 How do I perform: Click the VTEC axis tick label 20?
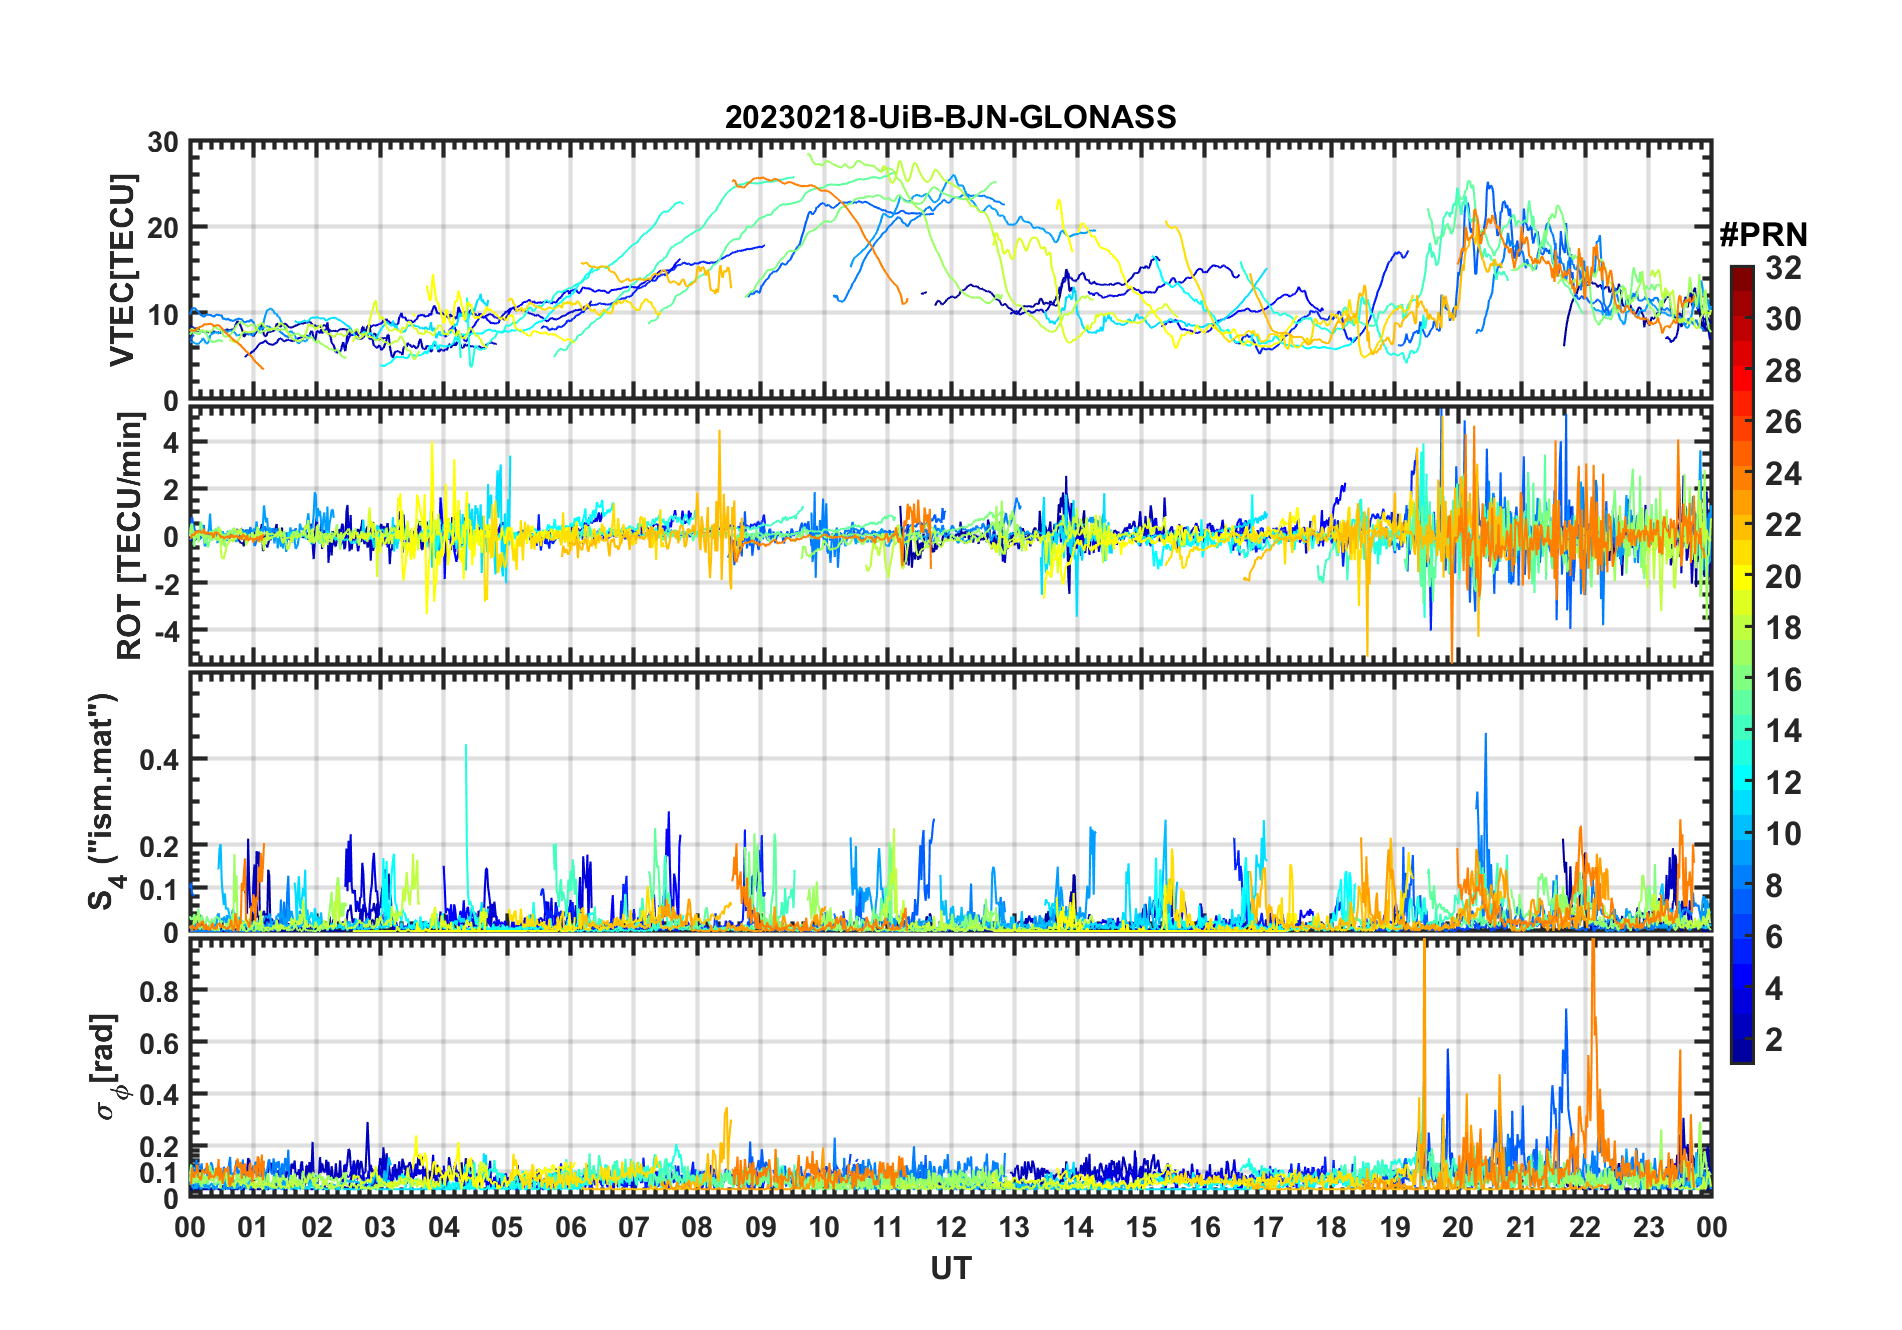163,228
